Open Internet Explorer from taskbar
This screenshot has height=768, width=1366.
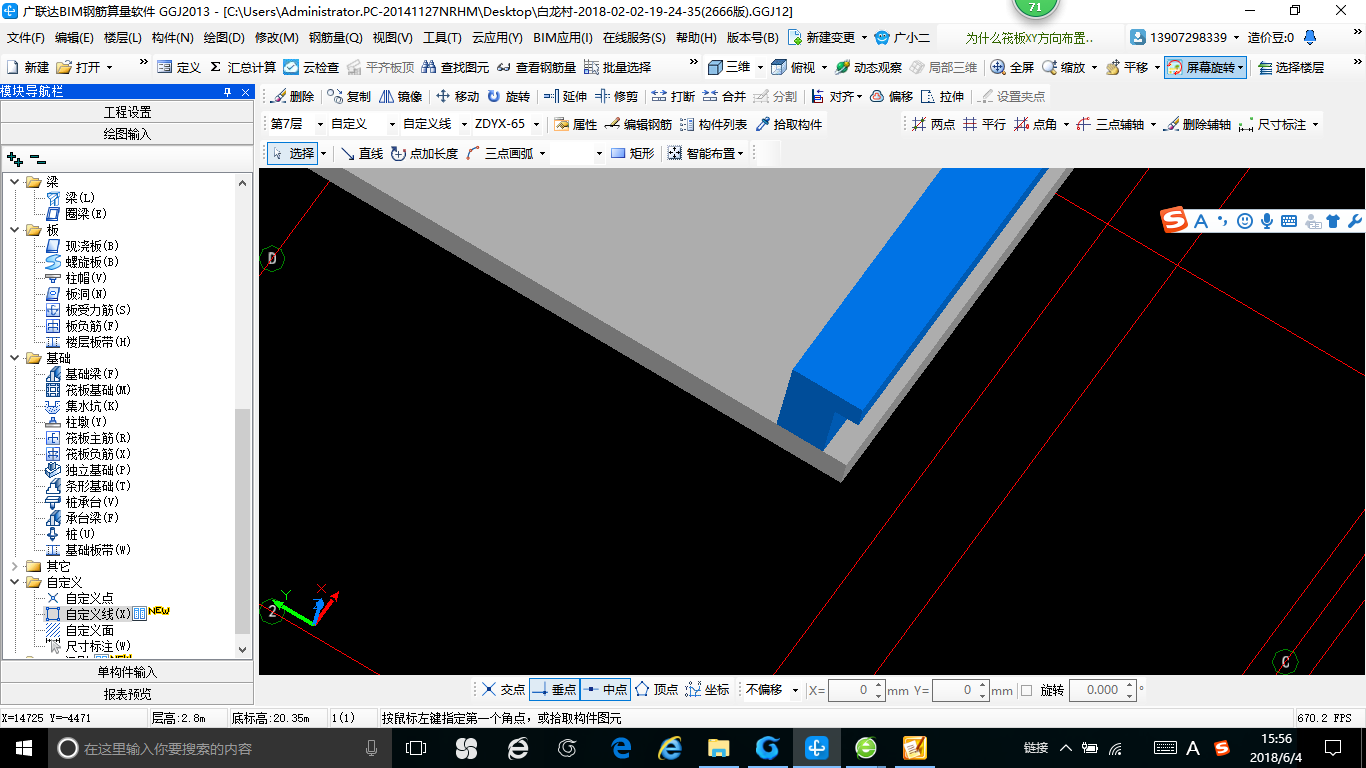670,748
